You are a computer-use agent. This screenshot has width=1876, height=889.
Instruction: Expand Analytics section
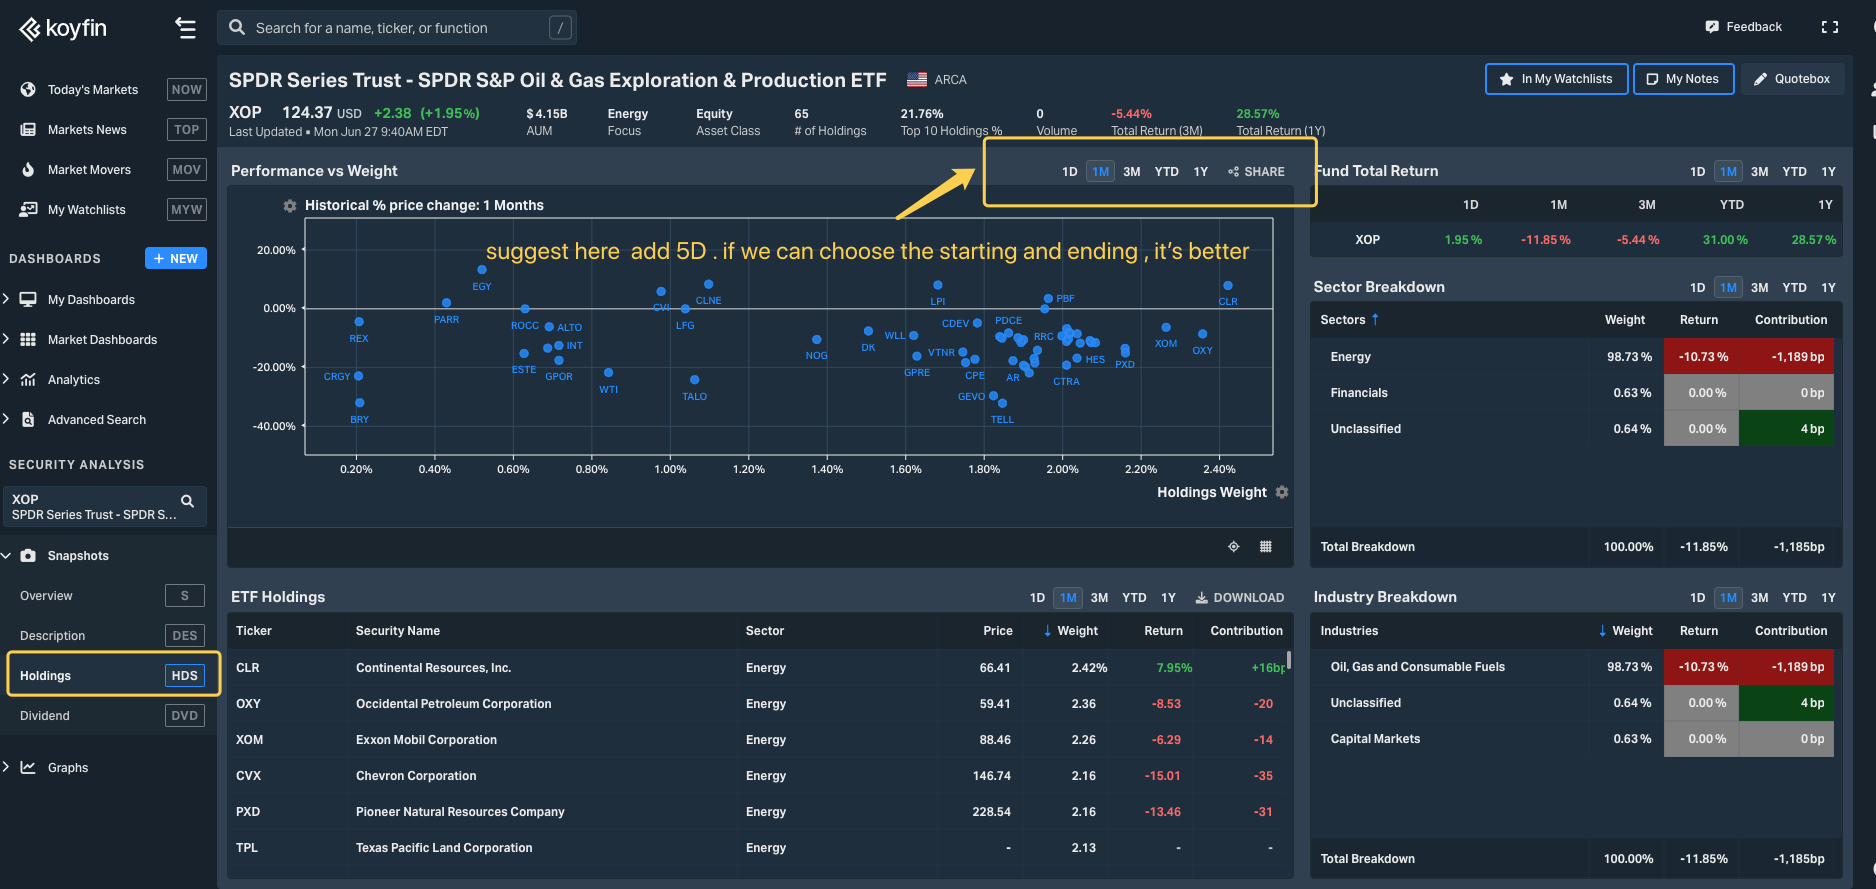[x=6, y=380]
